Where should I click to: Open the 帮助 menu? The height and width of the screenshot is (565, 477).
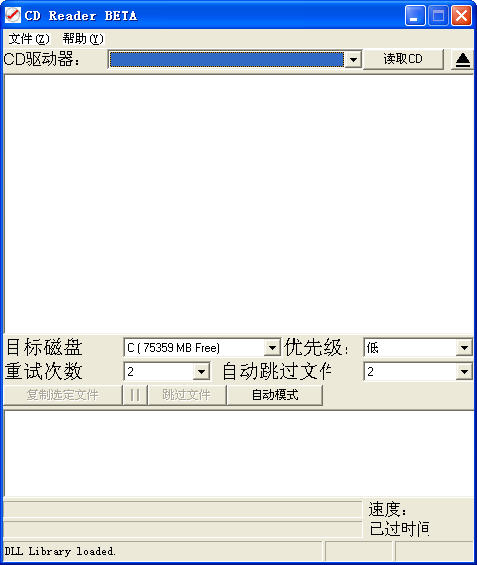pyautogui.click(x=83, y=39)
